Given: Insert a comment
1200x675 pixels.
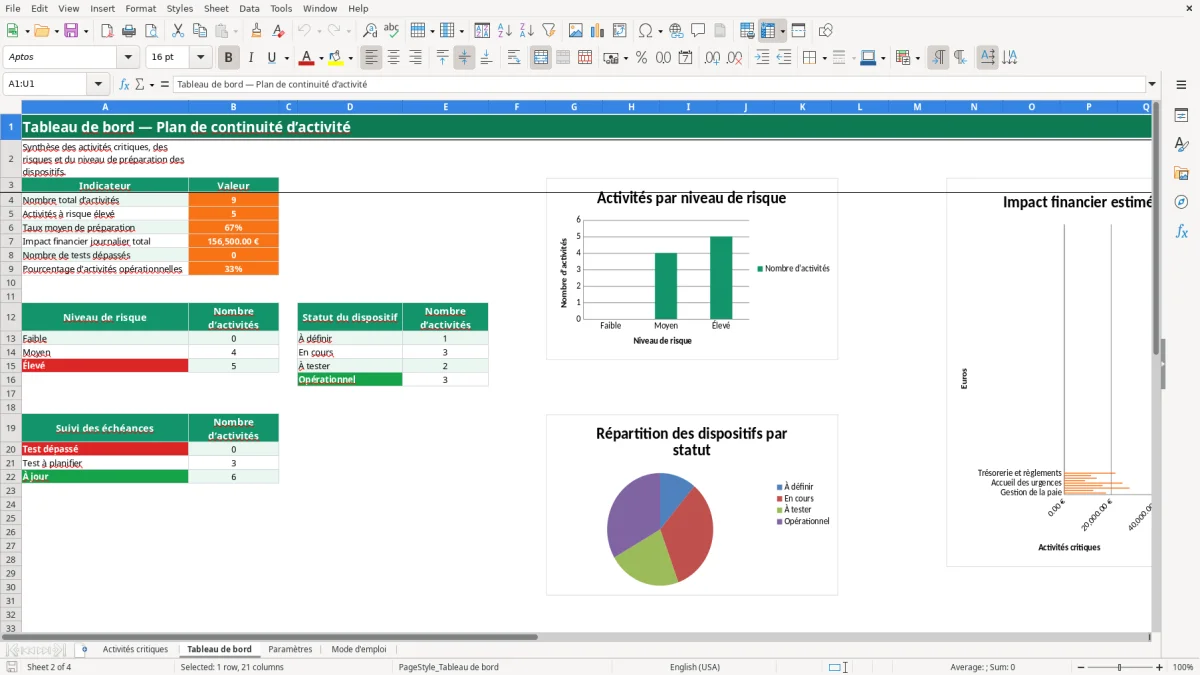Looking at the screenshot, I should tap(699, 31).
